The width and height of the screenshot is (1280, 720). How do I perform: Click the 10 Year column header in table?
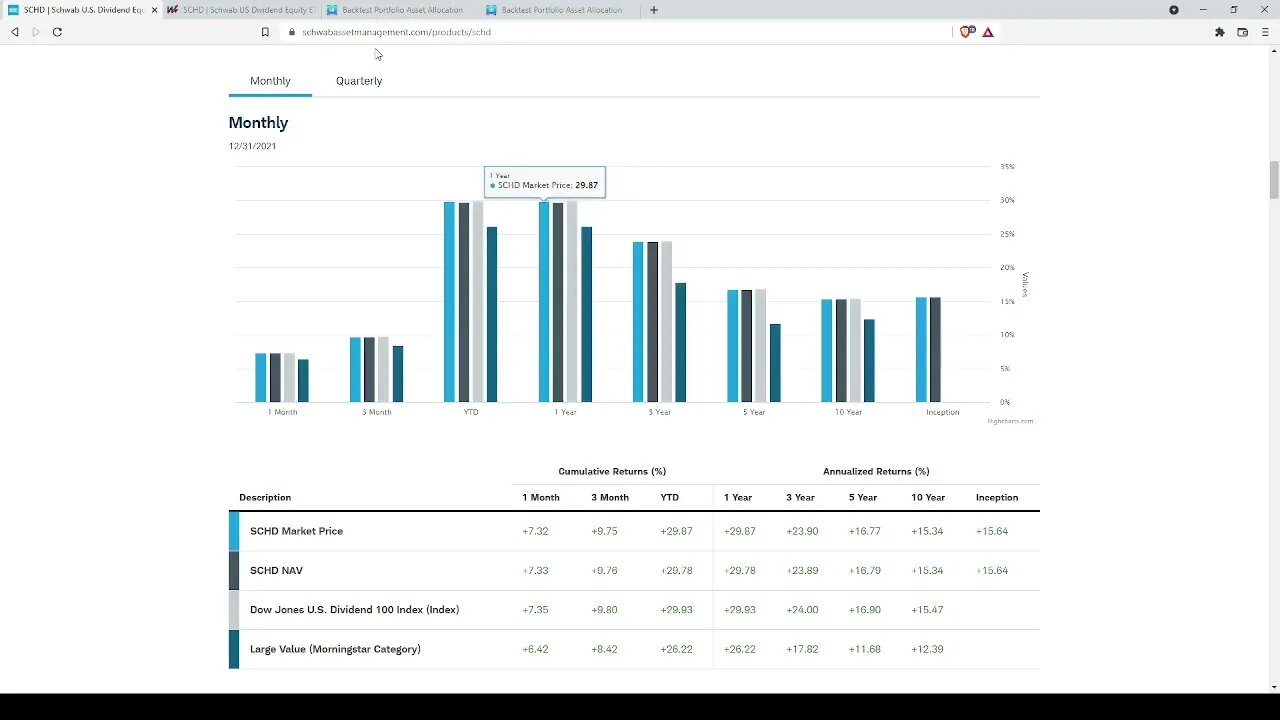(x=928, y=497)
